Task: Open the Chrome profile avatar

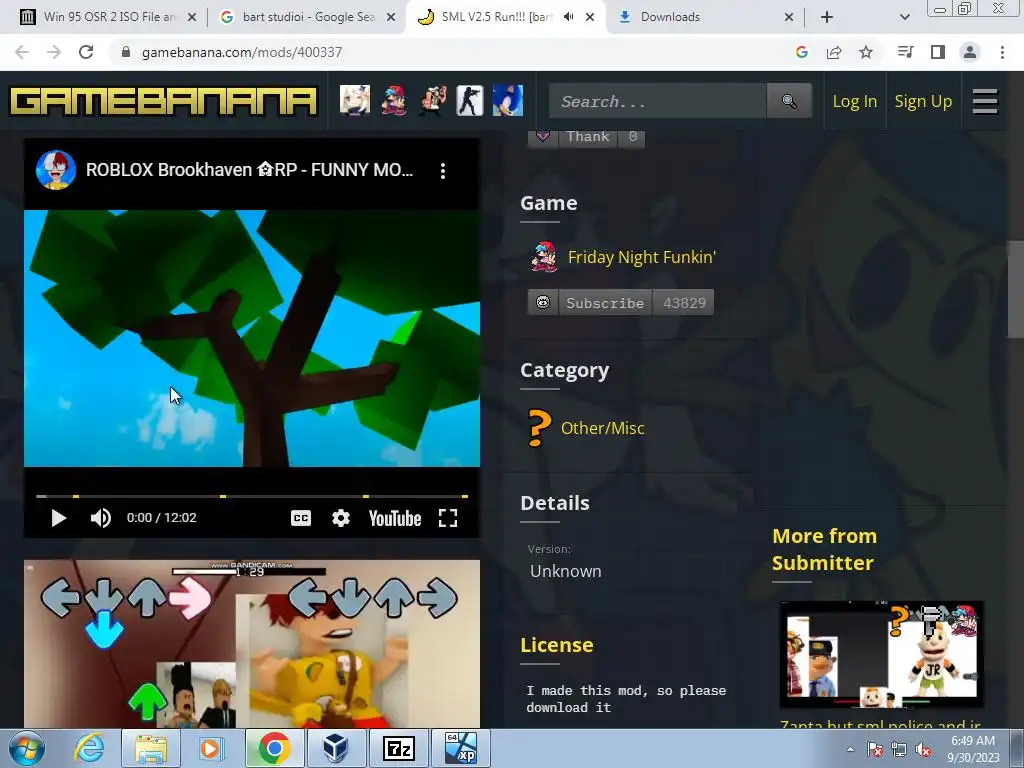Action: click(970, 52)
